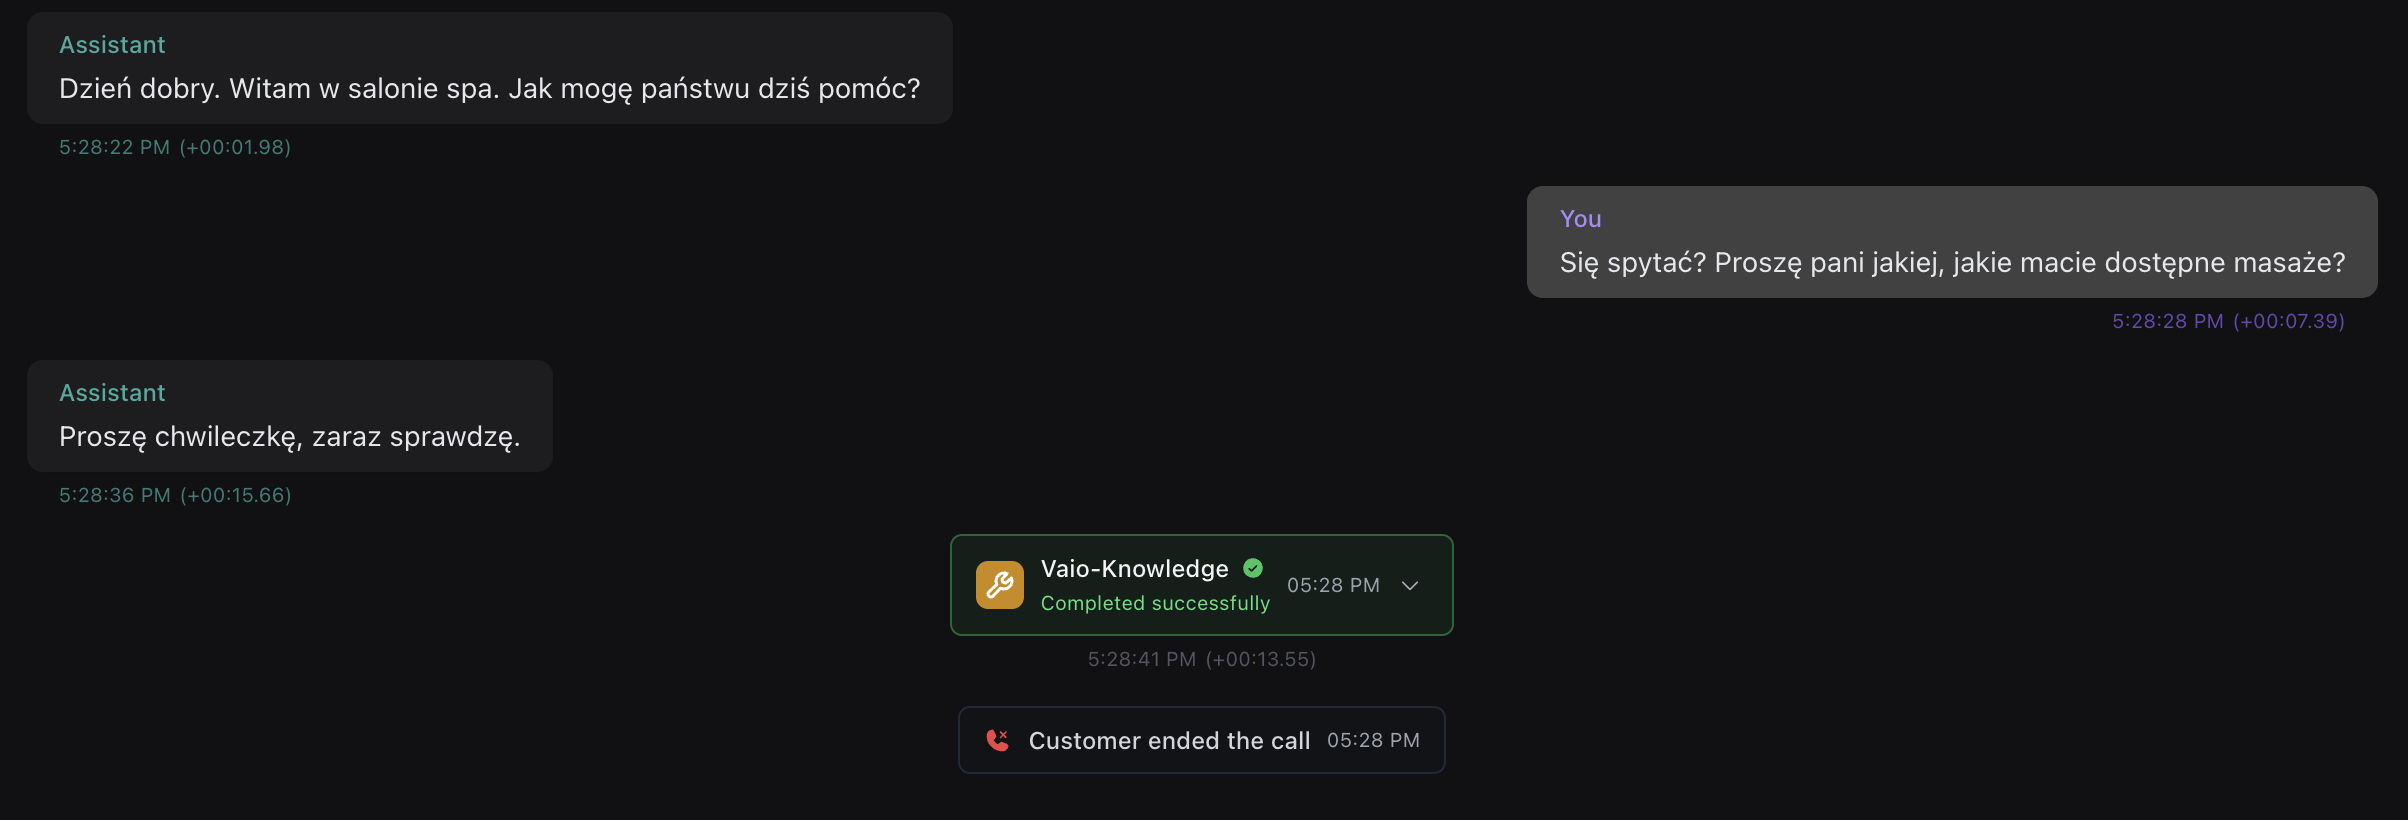Click the 'Completed successfully' status text
The height and width of the screenshot is (820, 2408).
[1155, 603]
